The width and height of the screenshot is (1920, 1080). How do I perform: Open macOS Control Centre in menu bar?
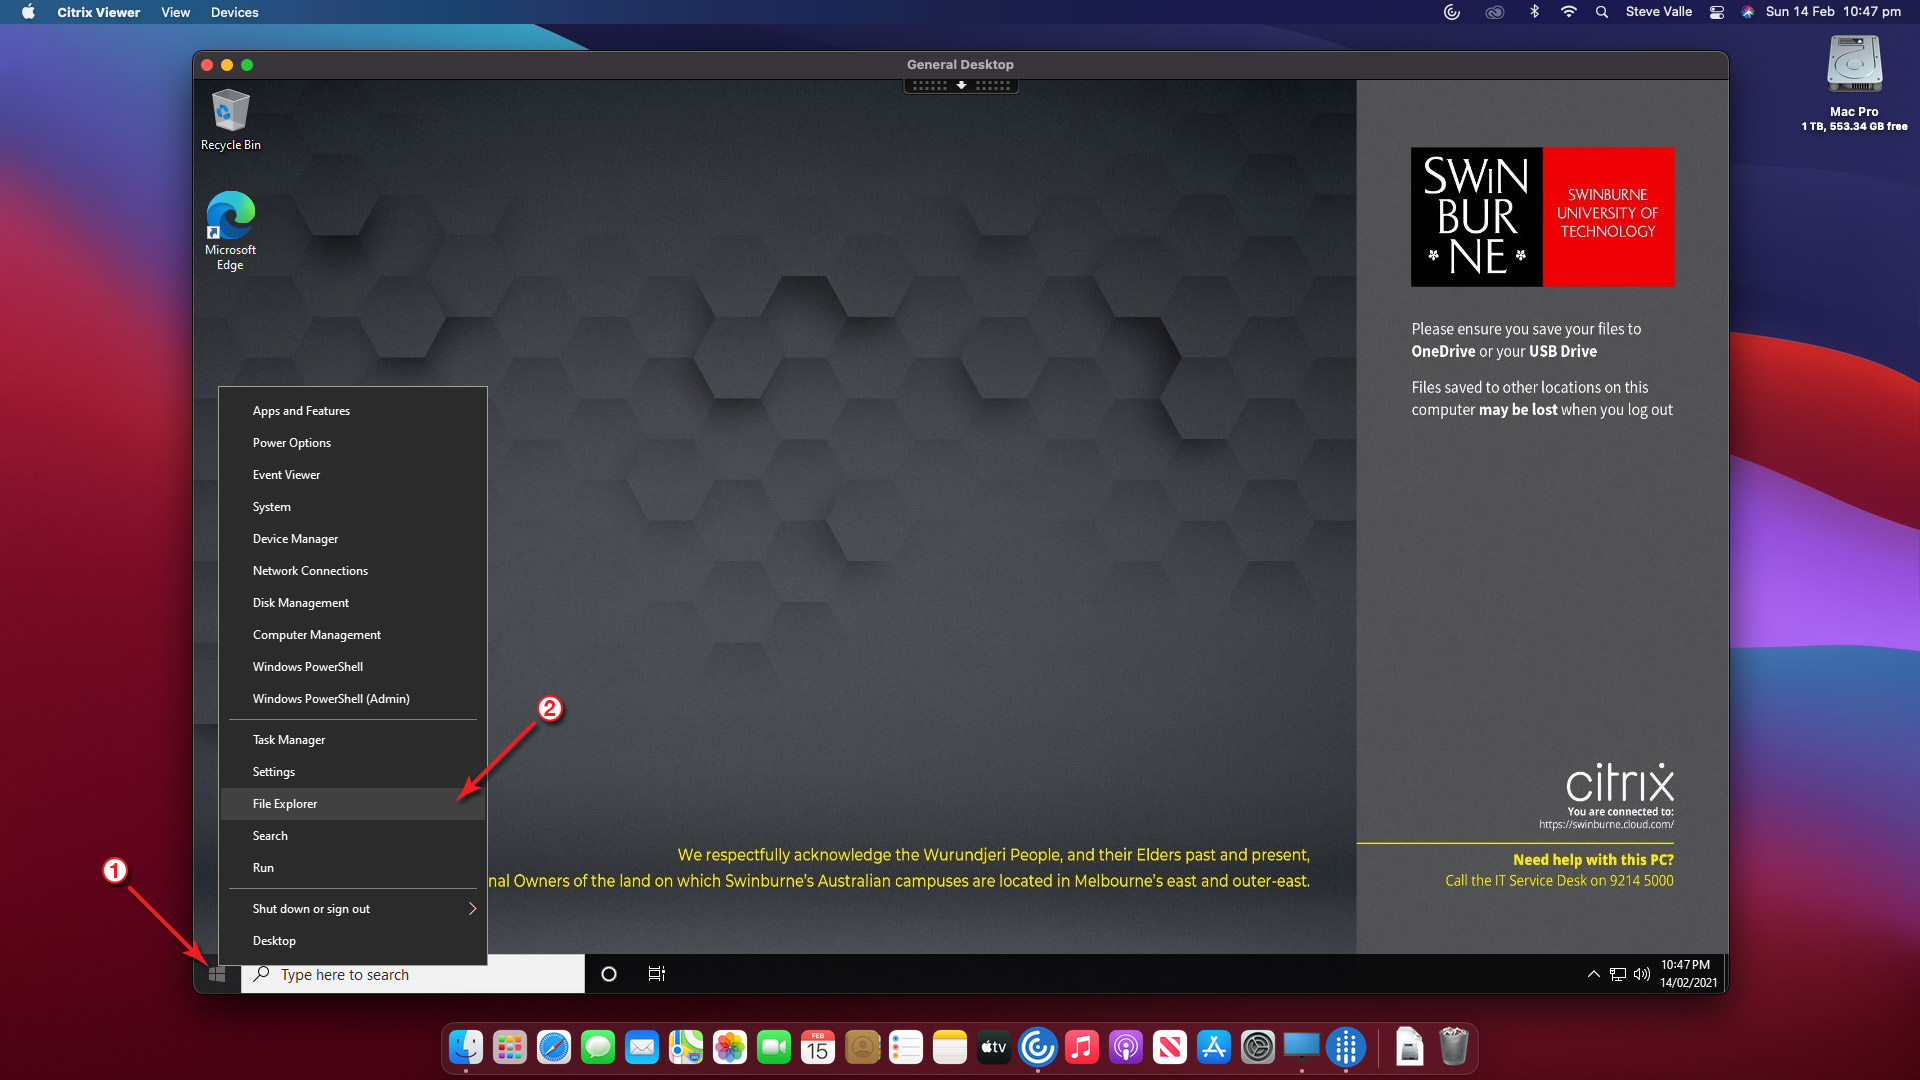[1717, 12]
